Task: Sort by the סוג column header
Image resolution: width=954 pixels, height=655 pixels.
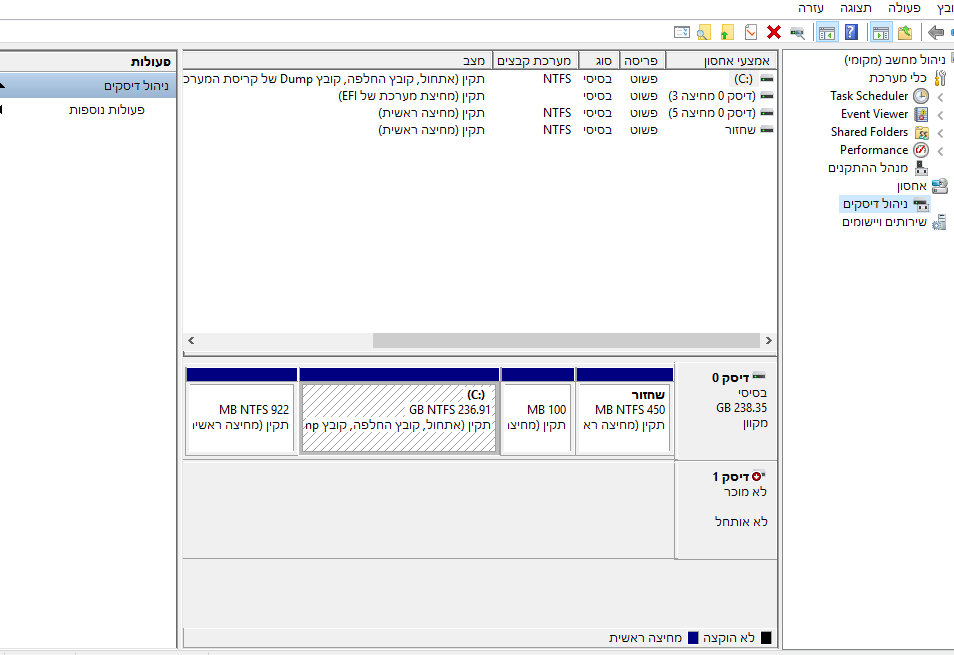Action: click(599, 60)
